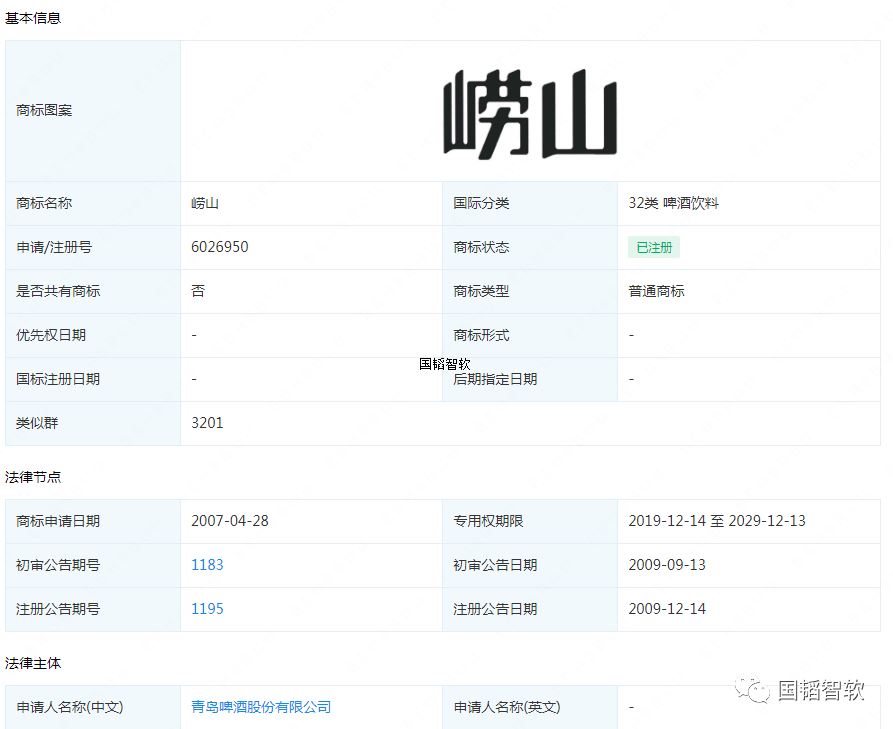This screenshot has width=893, height=729.
Task: Click the 商标名称 field label
Action: coord(44,203)
